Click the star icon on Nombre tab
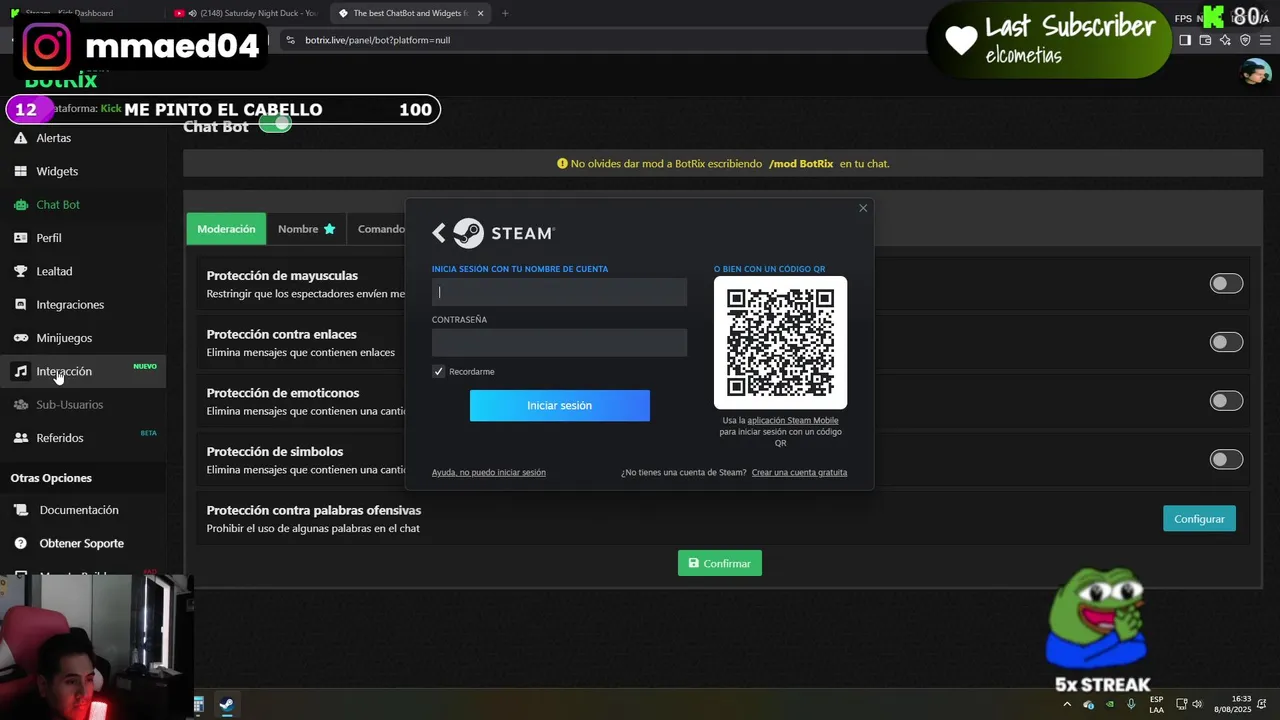1280x720 pixels. (x=329, y=229)
